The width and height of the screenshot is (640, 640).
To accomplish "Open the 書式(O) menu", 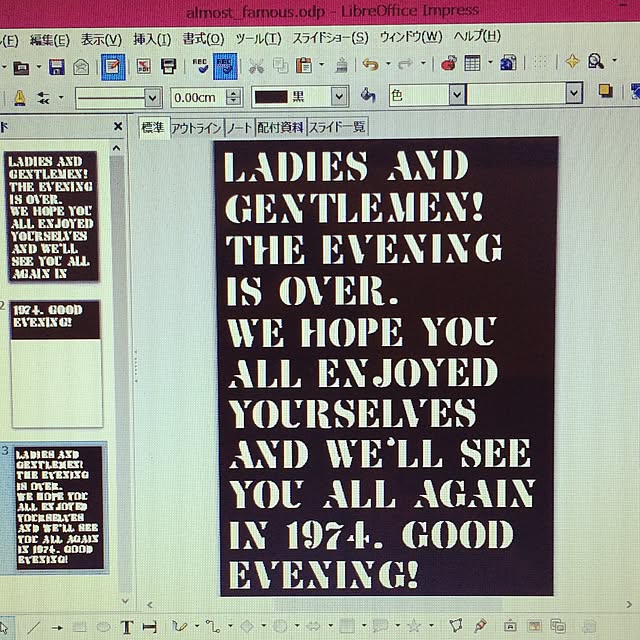I will pyautogui.click(x=203, y=39).
